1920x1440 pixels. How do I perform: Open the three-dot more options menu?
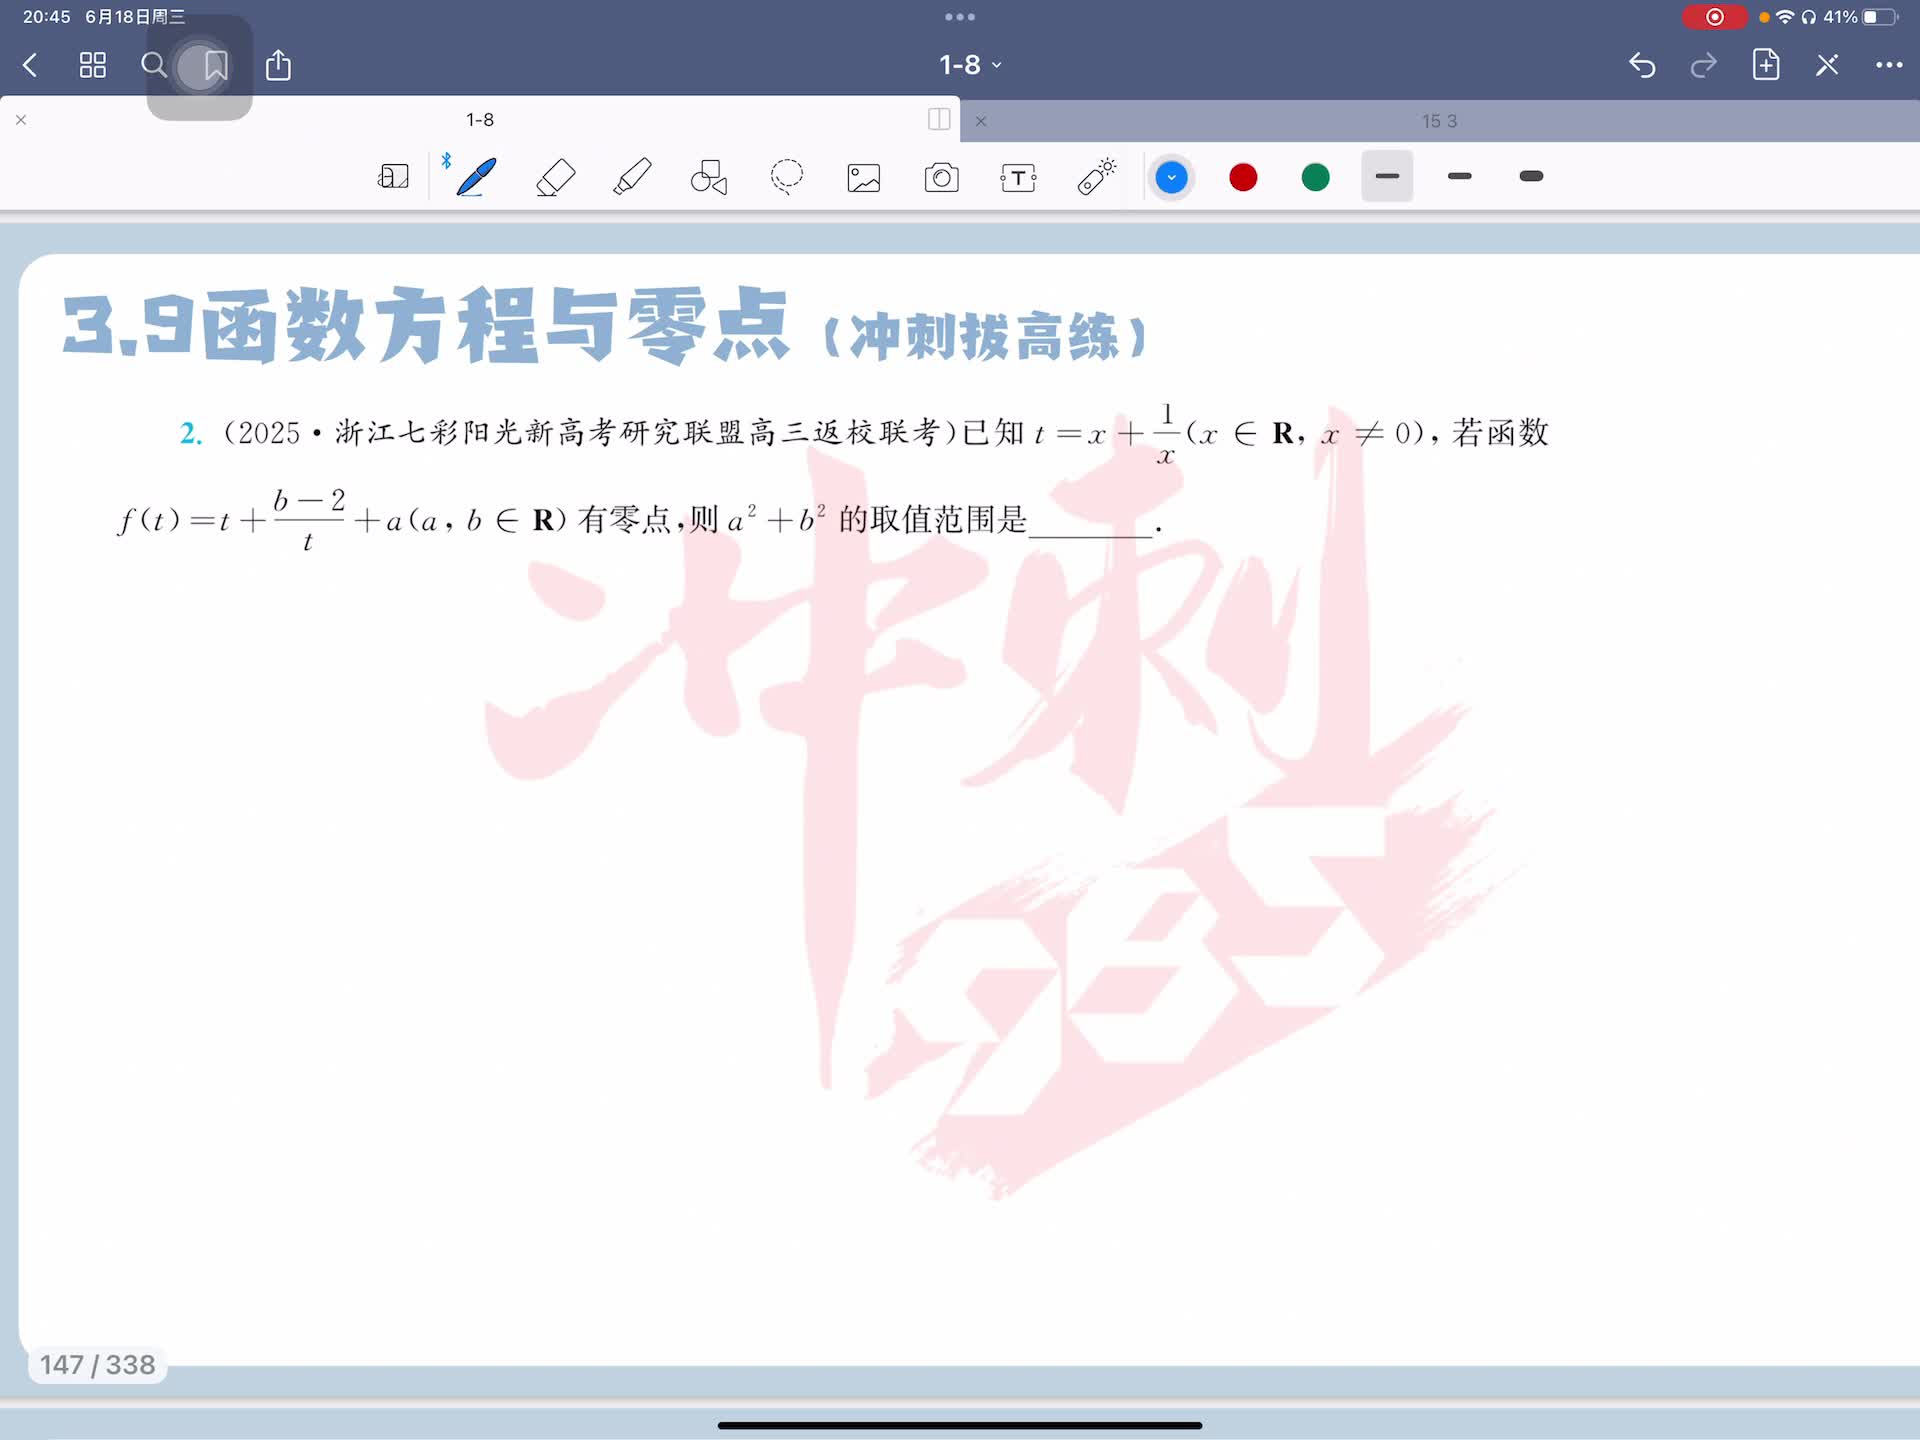coord(1888,65)
